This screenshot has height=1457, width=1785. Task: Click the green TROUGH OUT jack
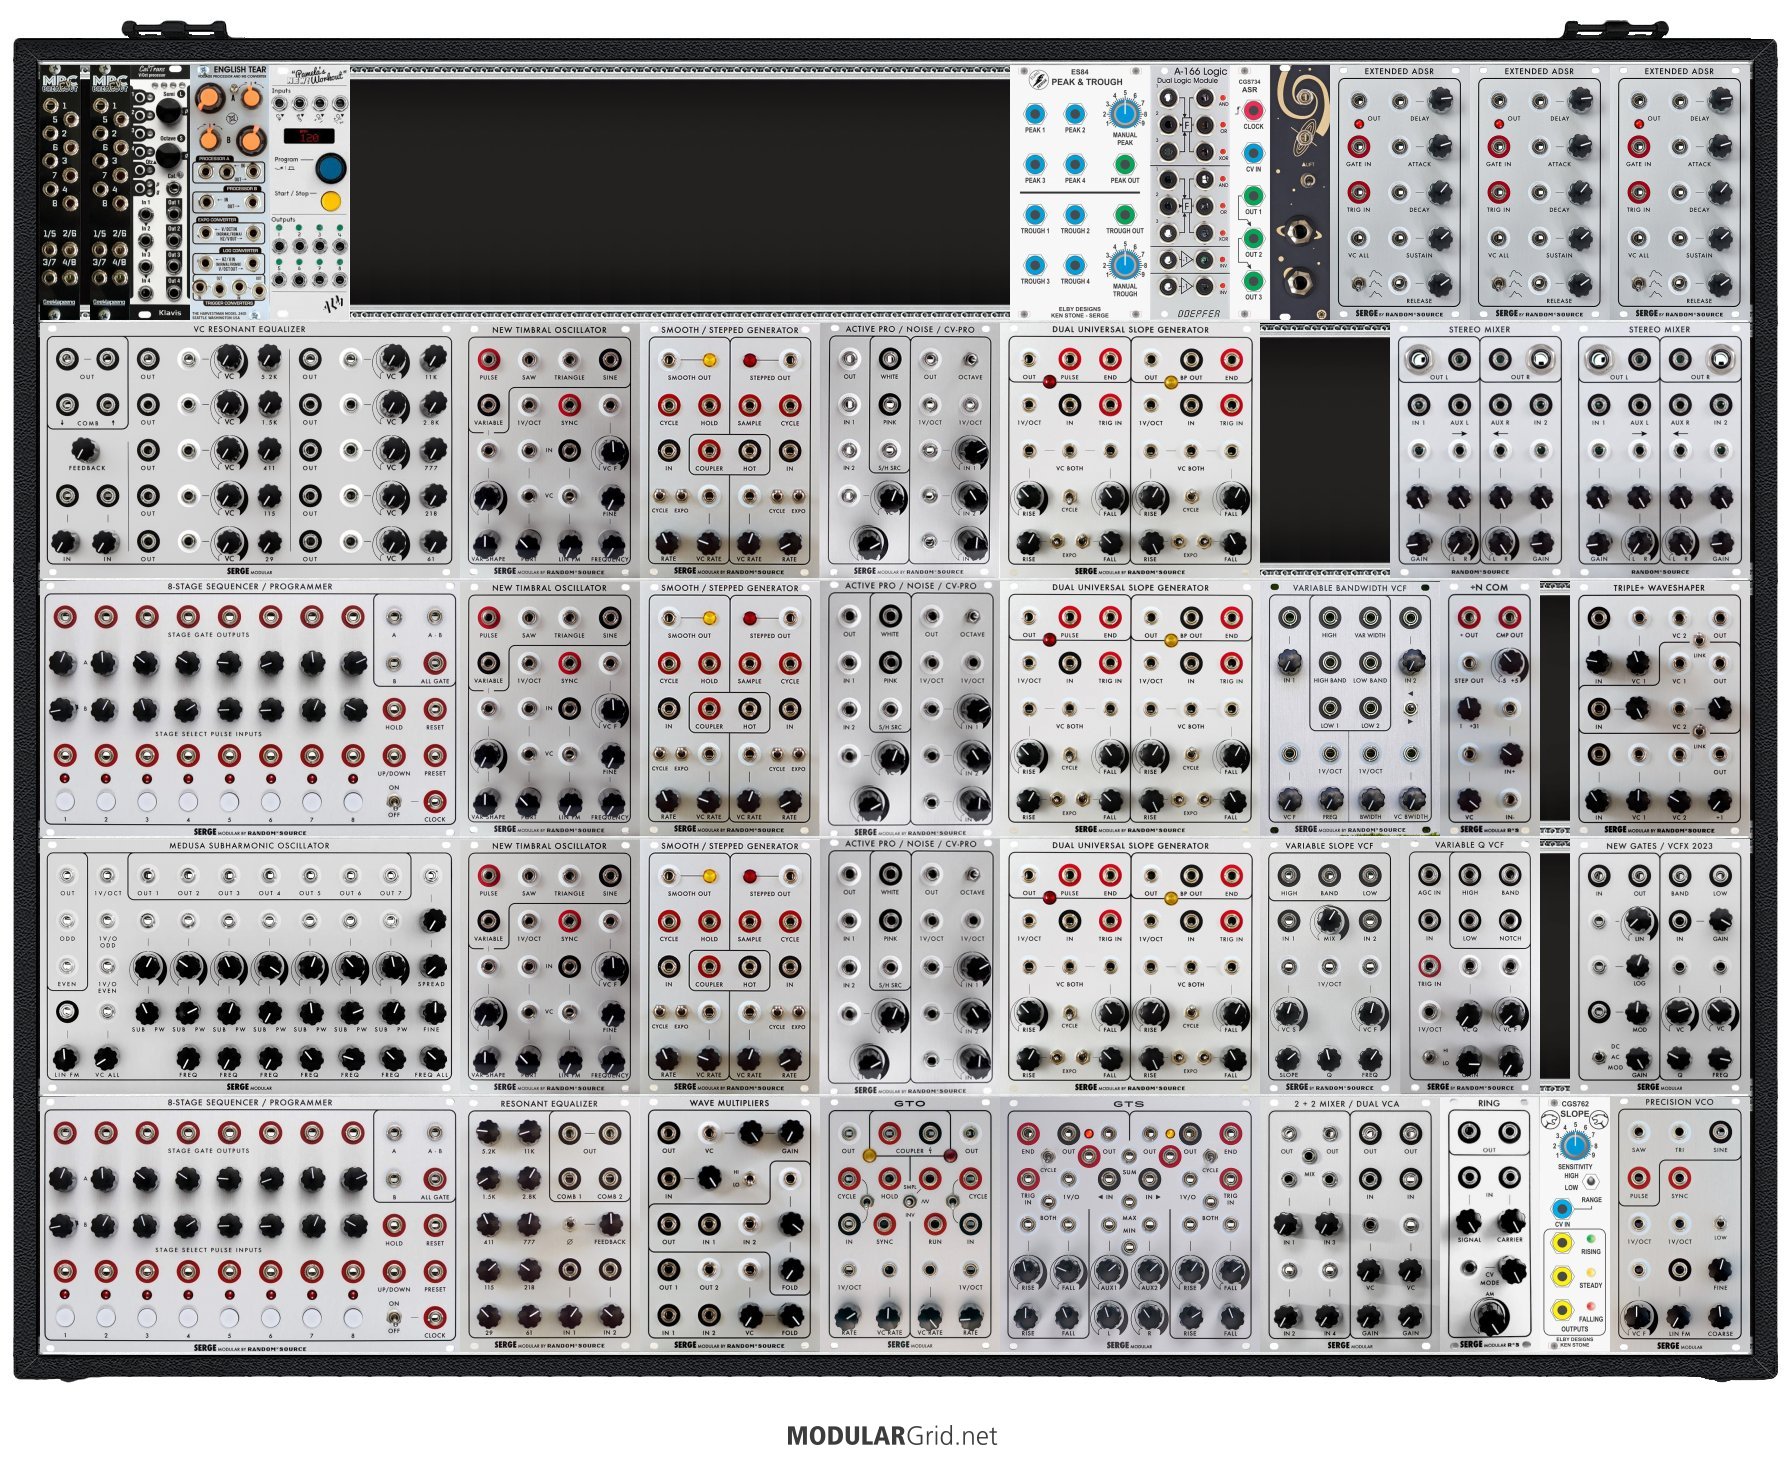1124,214
